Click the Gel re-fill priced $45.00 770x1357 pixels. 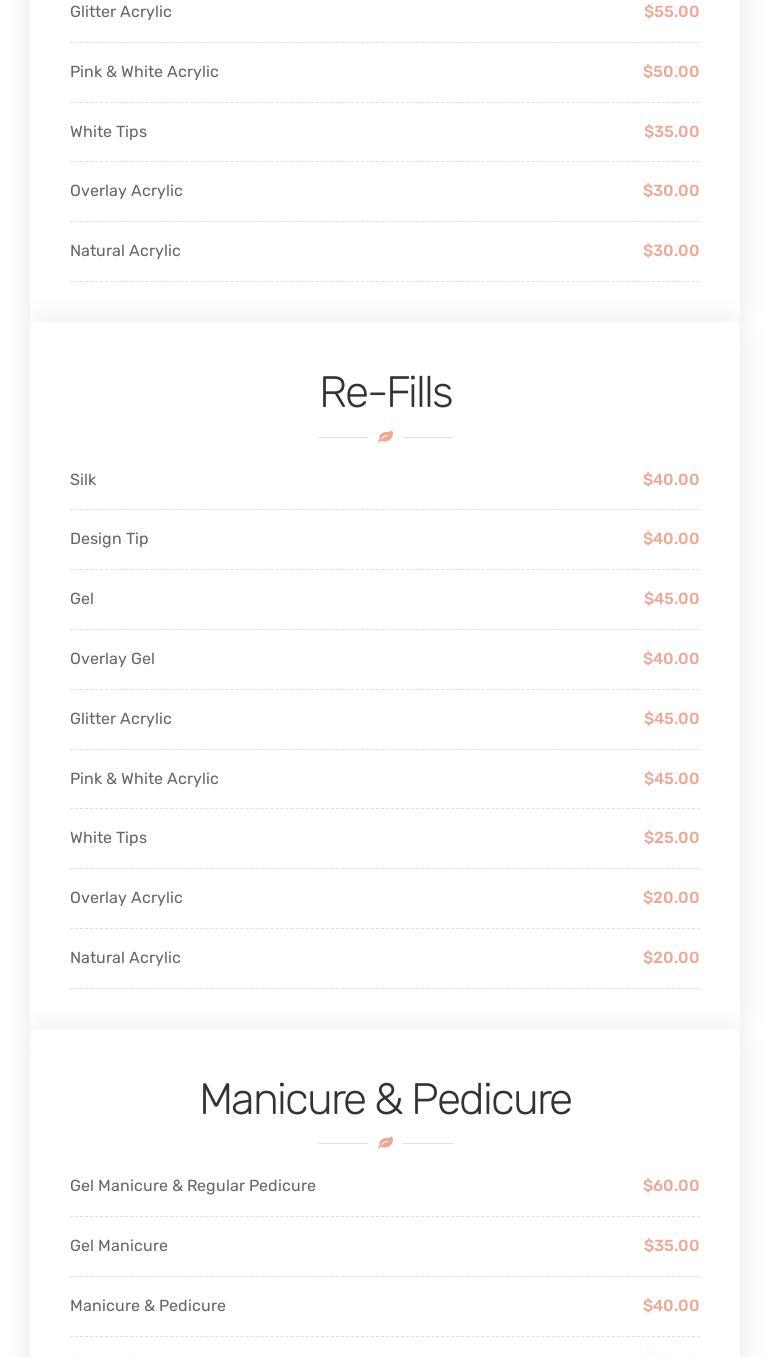click(82, 599)
